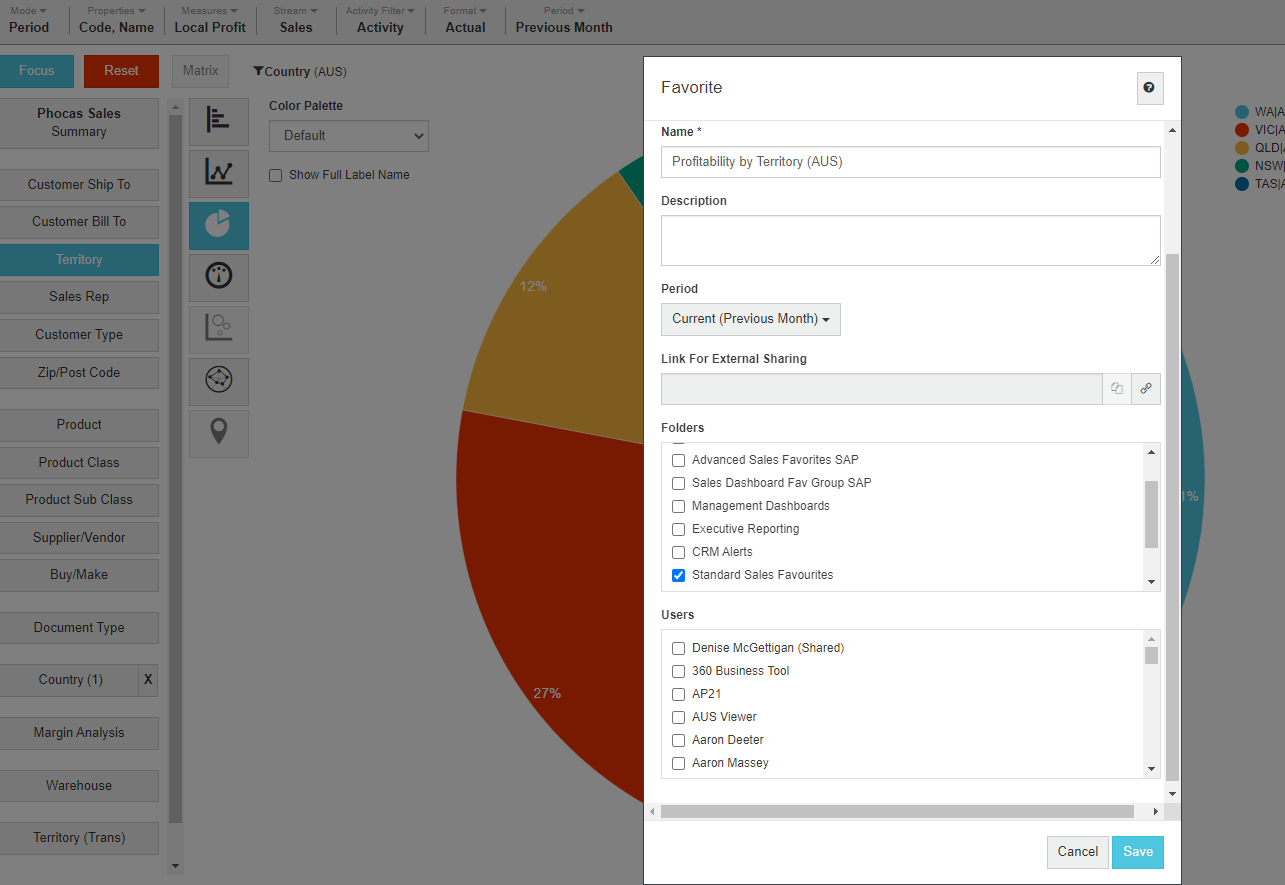1285x885 pixels.
Task: Select Supplier/Vendor dimension
Action: pyautogui.click(x=79, y=538)
